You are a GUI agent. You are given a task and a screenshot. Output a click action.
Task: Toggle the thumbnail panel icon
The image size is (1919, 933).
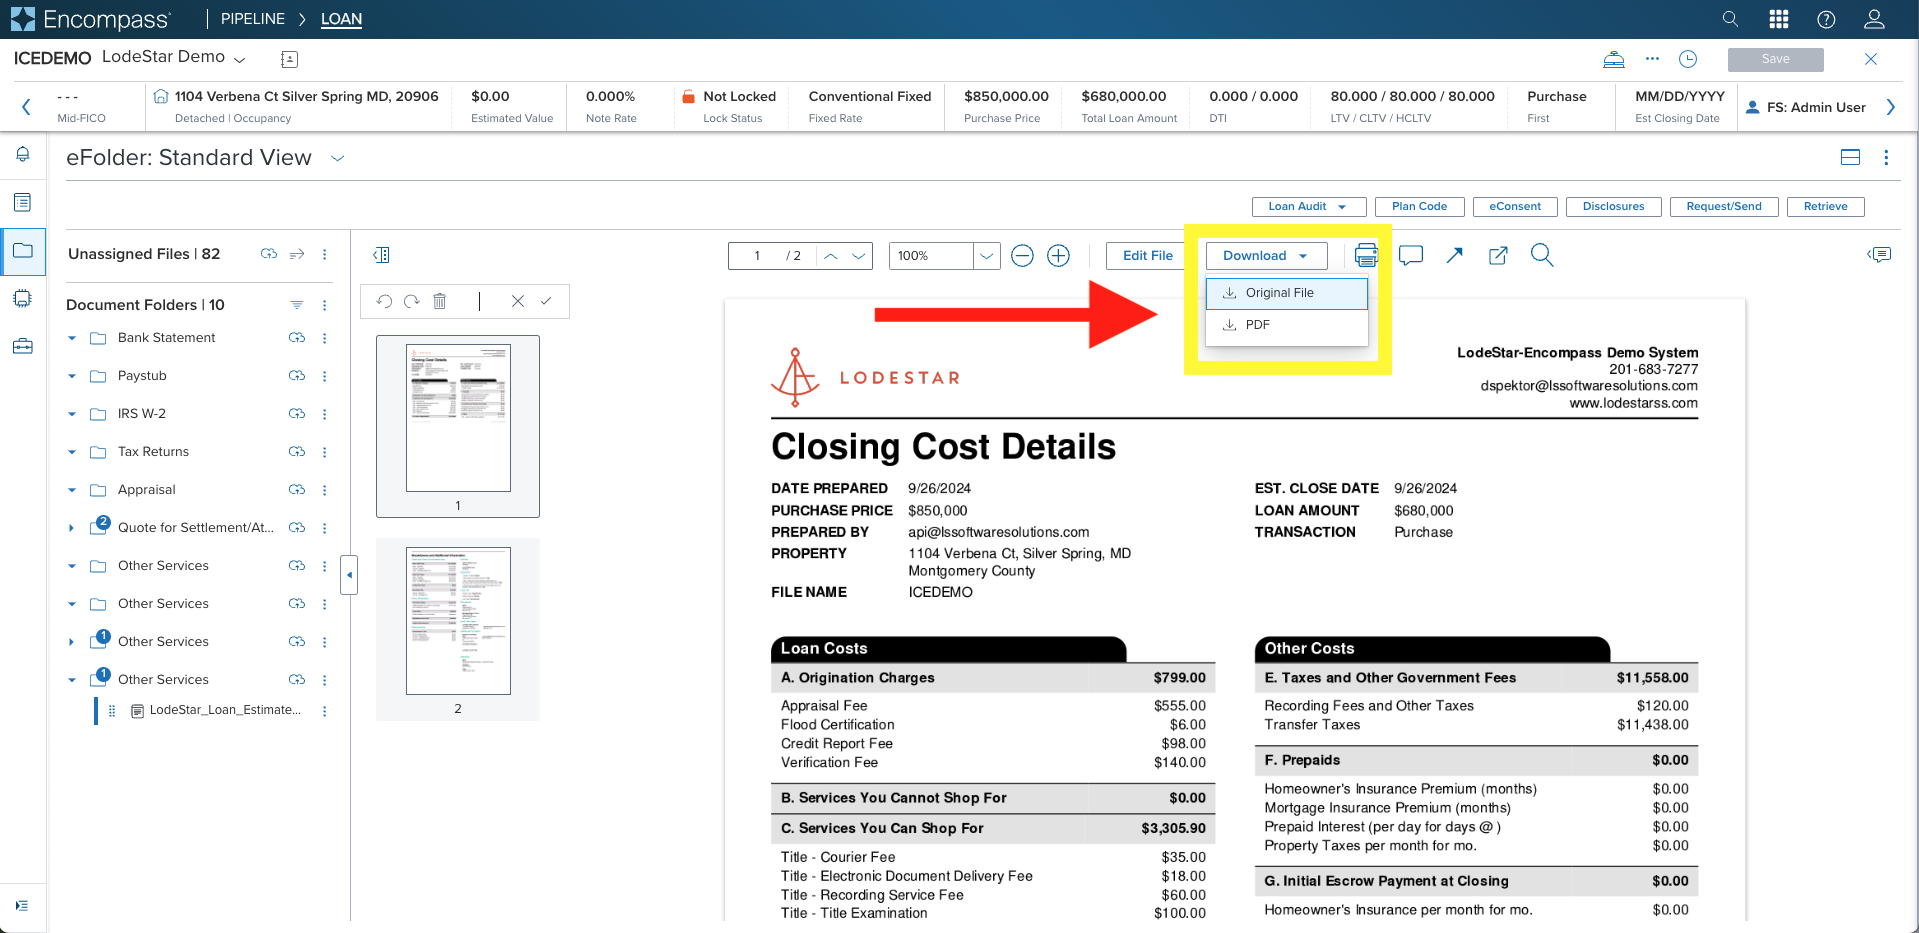[381, 255]
